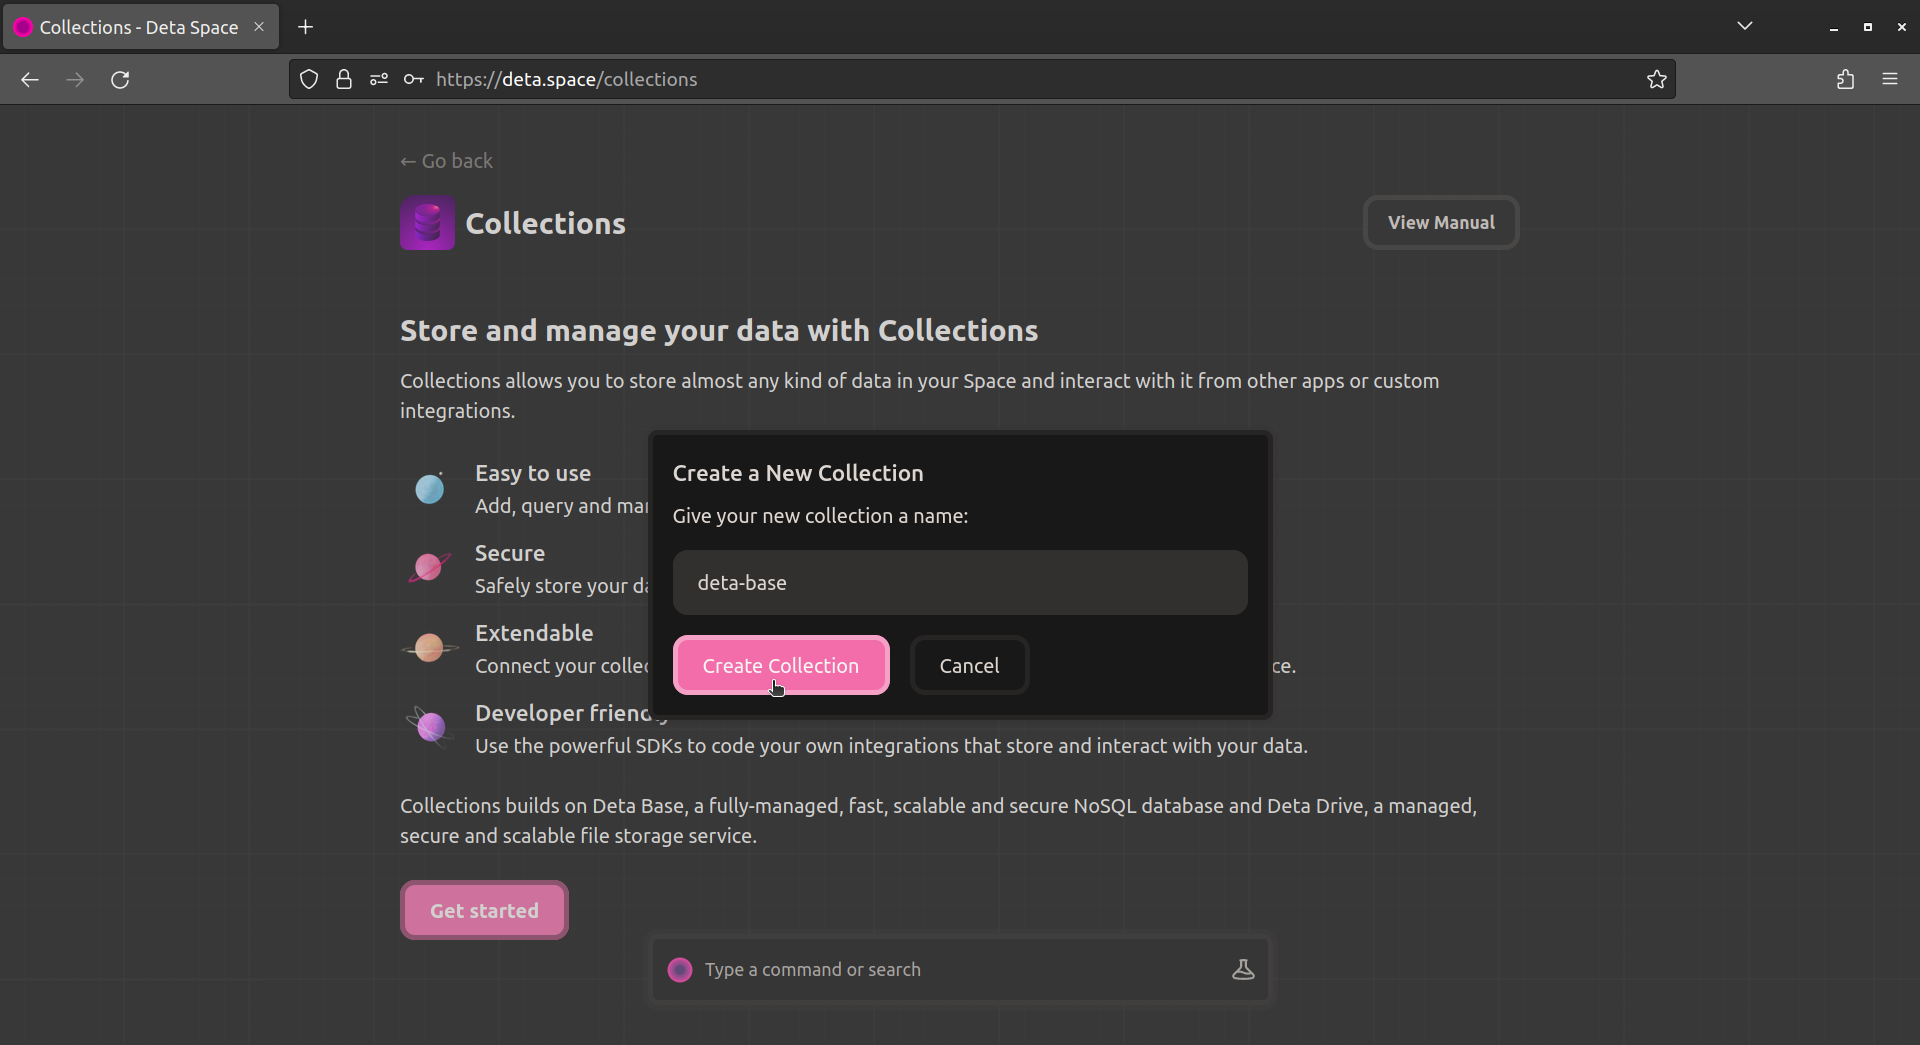This screenshot has height=1045, width=1920.
Task: Open the browser hamburger menu
Action: 1890,79
